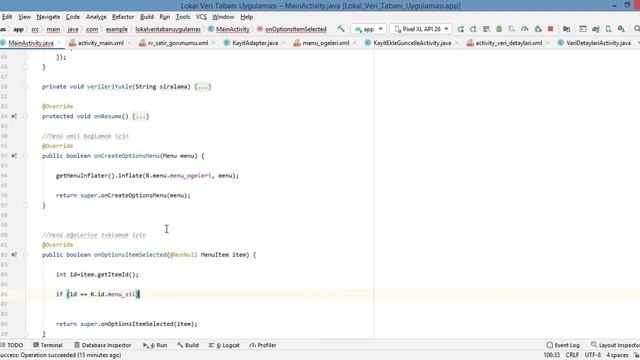Open the AVD device manager icon

609,29
